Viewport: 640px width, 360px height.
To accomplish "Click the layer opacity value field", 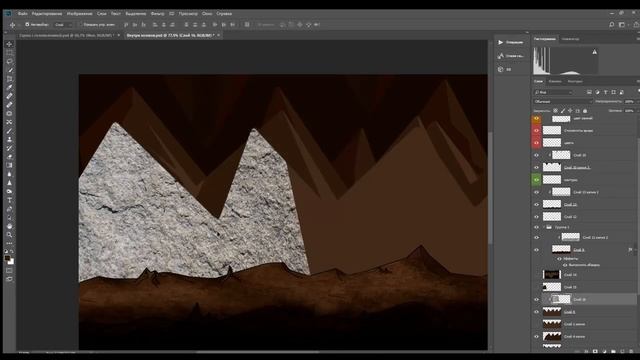I will [x=629, y=102].
